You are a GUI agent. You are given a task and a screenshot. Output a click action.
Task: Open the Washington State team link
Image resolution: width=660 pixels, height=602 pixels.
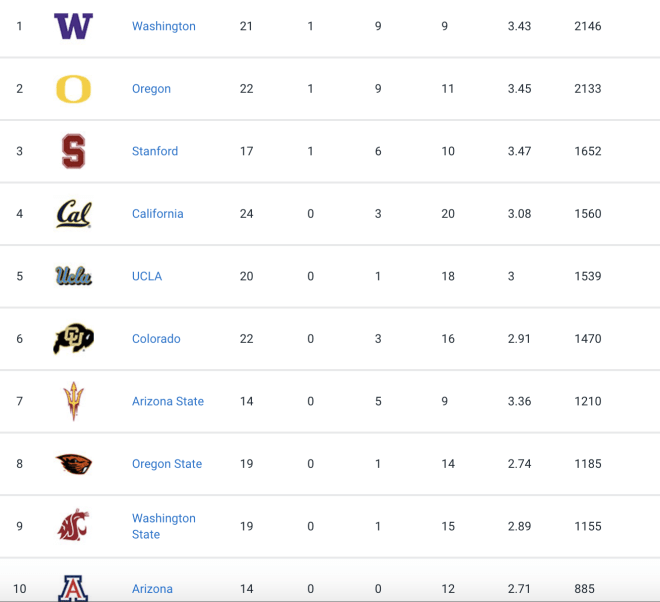click(164, 526)
